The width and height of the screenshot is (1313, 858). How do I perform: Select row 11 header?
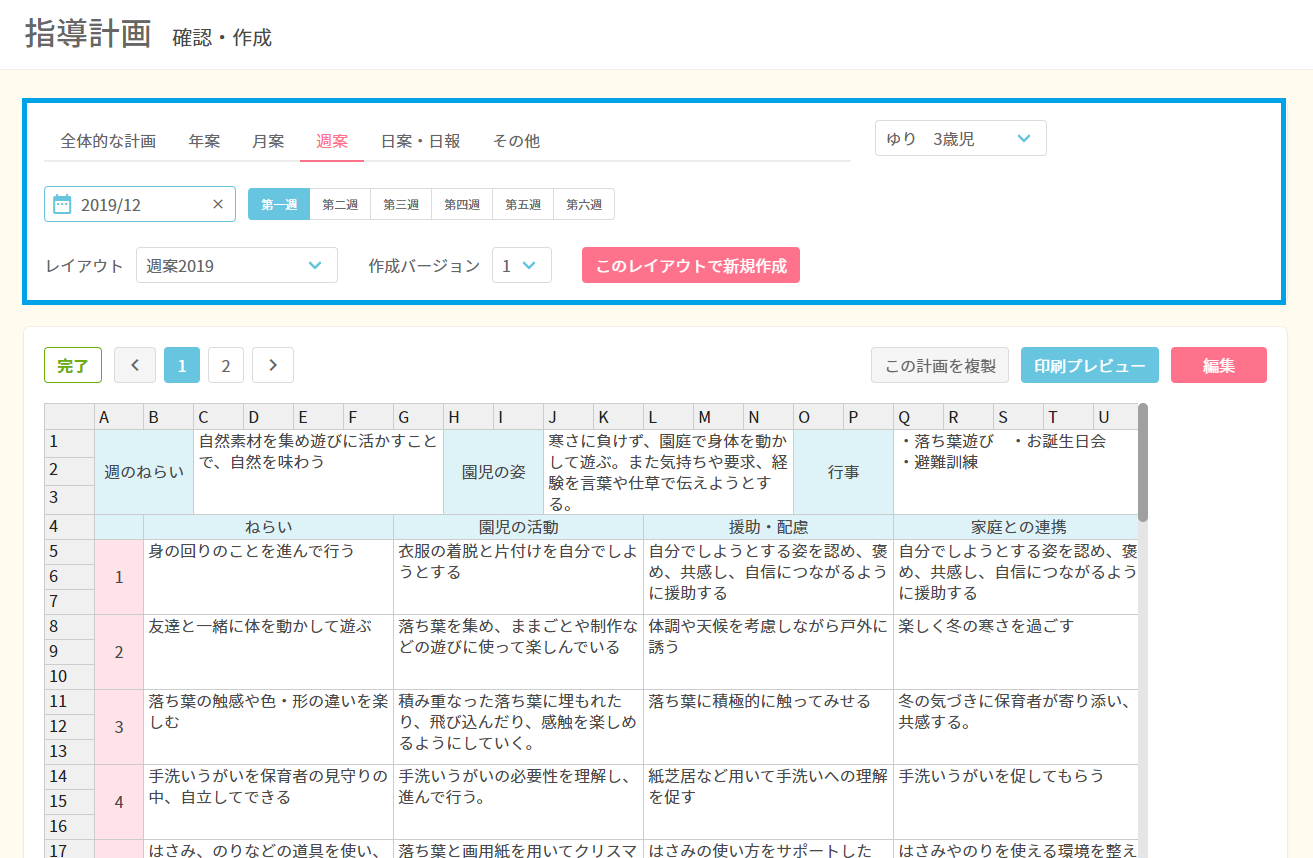click(x=69, y=702)
